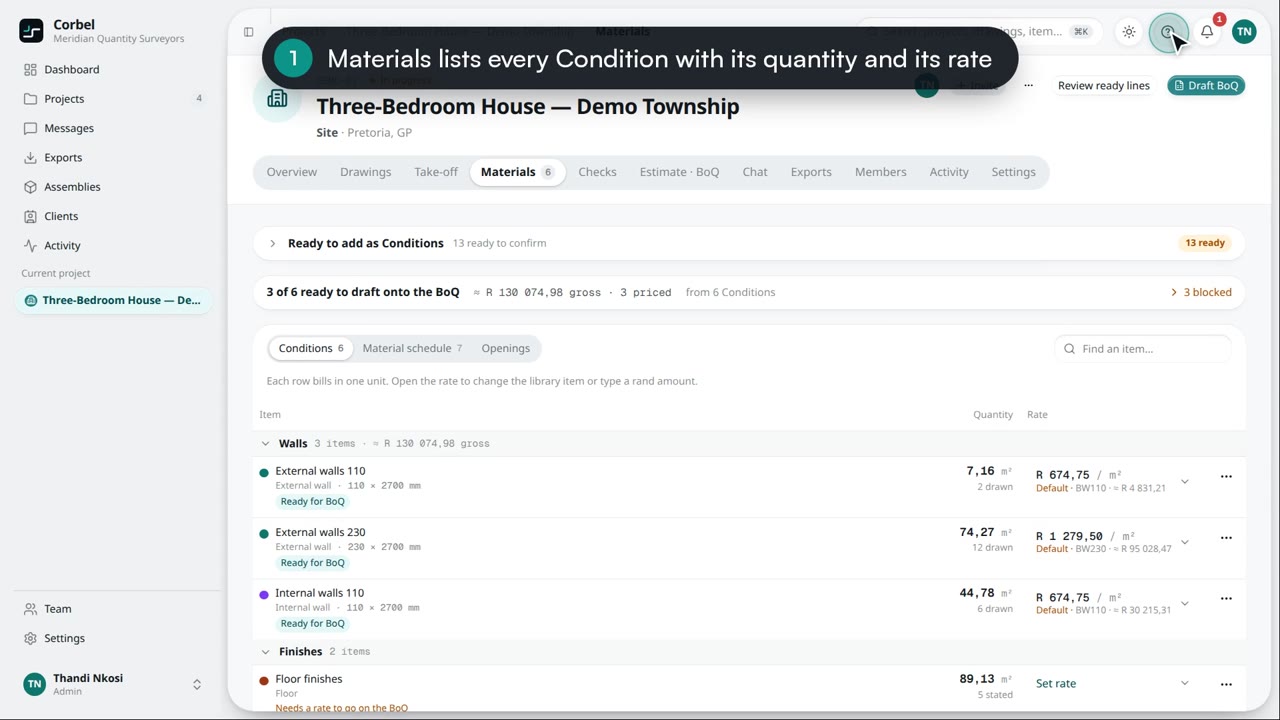Toggle the sidebar collapse icon

pos(249,32)
